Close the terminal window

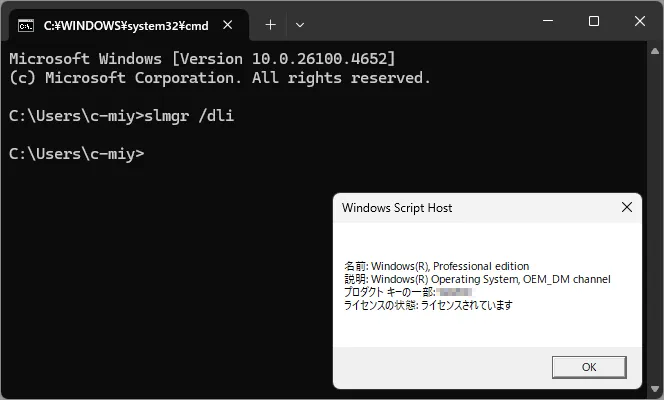(640, 21)
